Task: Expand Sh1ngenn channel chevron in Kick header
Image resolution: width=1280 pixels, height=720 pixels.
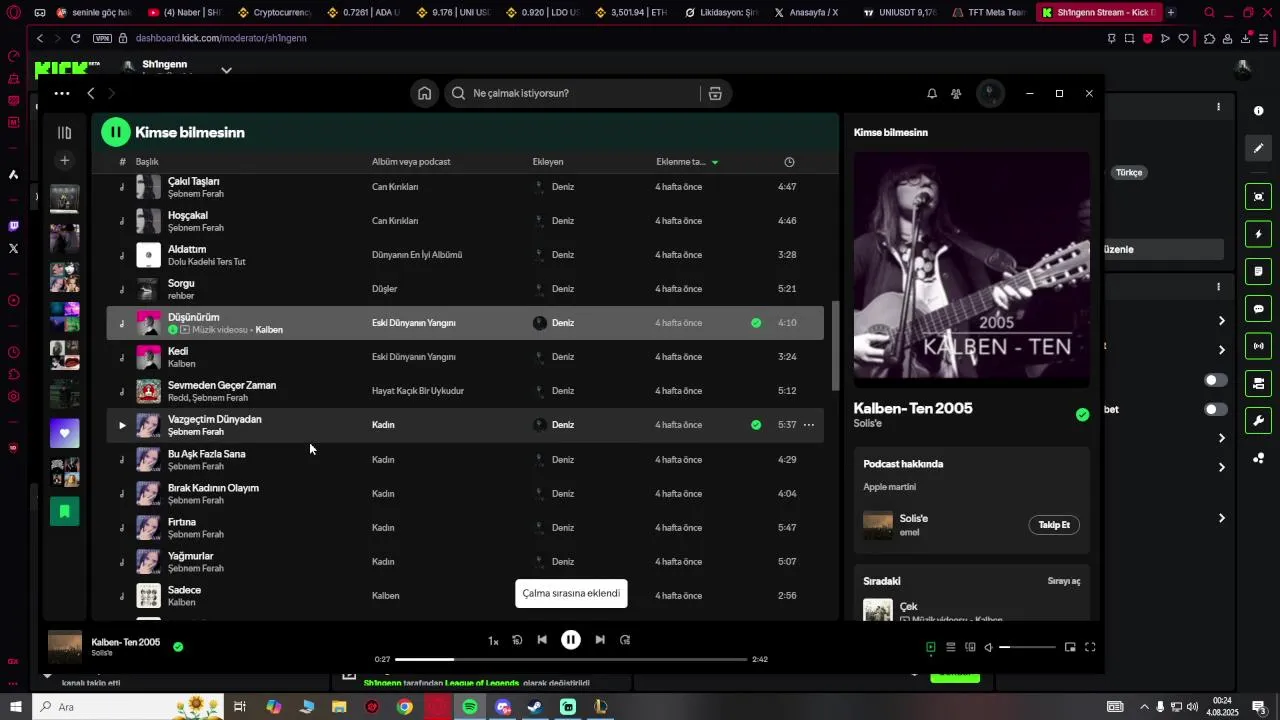Action: (226, 70)
